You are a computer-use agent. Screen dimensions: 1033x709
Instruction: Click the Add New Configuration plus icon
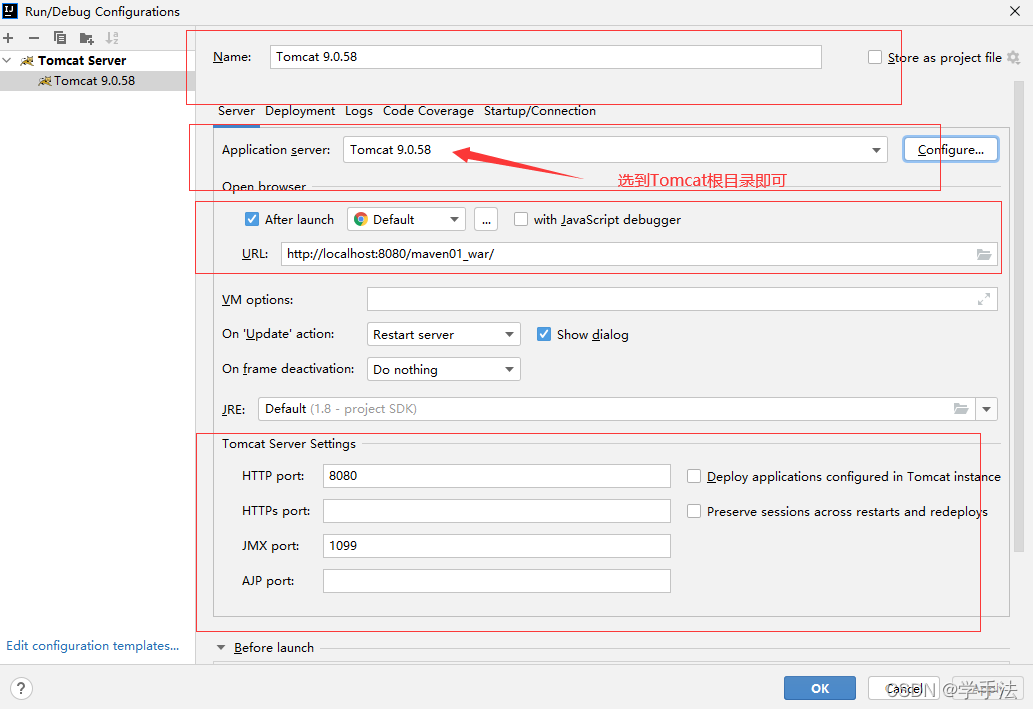point(8,38)
